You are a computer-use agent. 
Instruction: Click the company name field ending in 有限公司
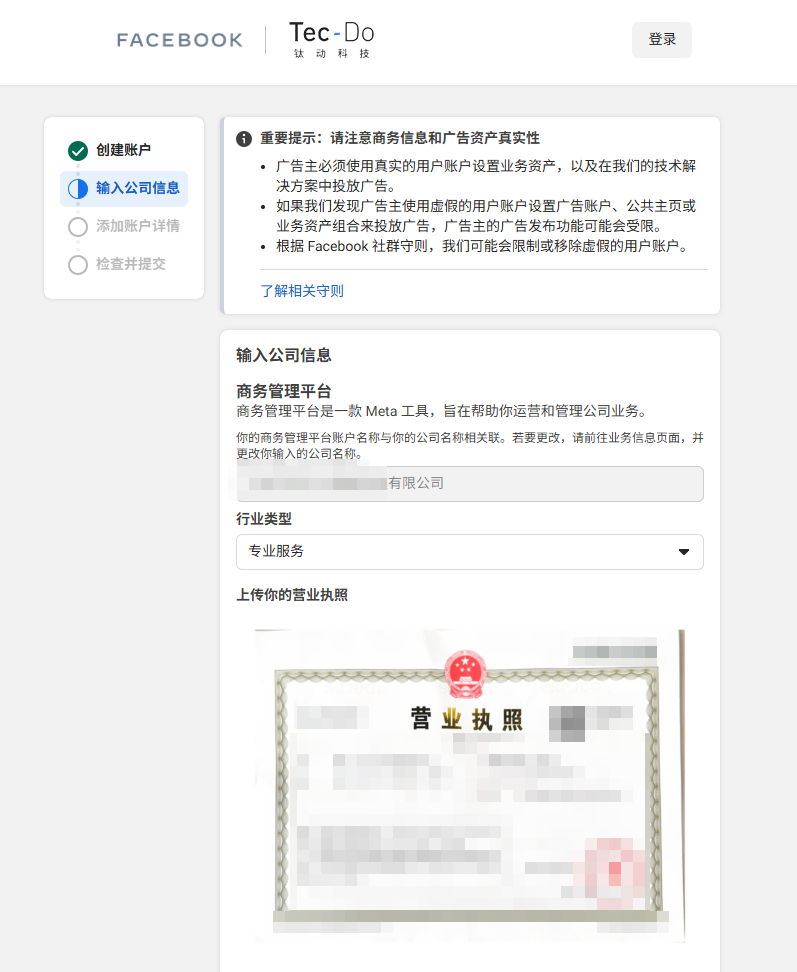(469, 484)
